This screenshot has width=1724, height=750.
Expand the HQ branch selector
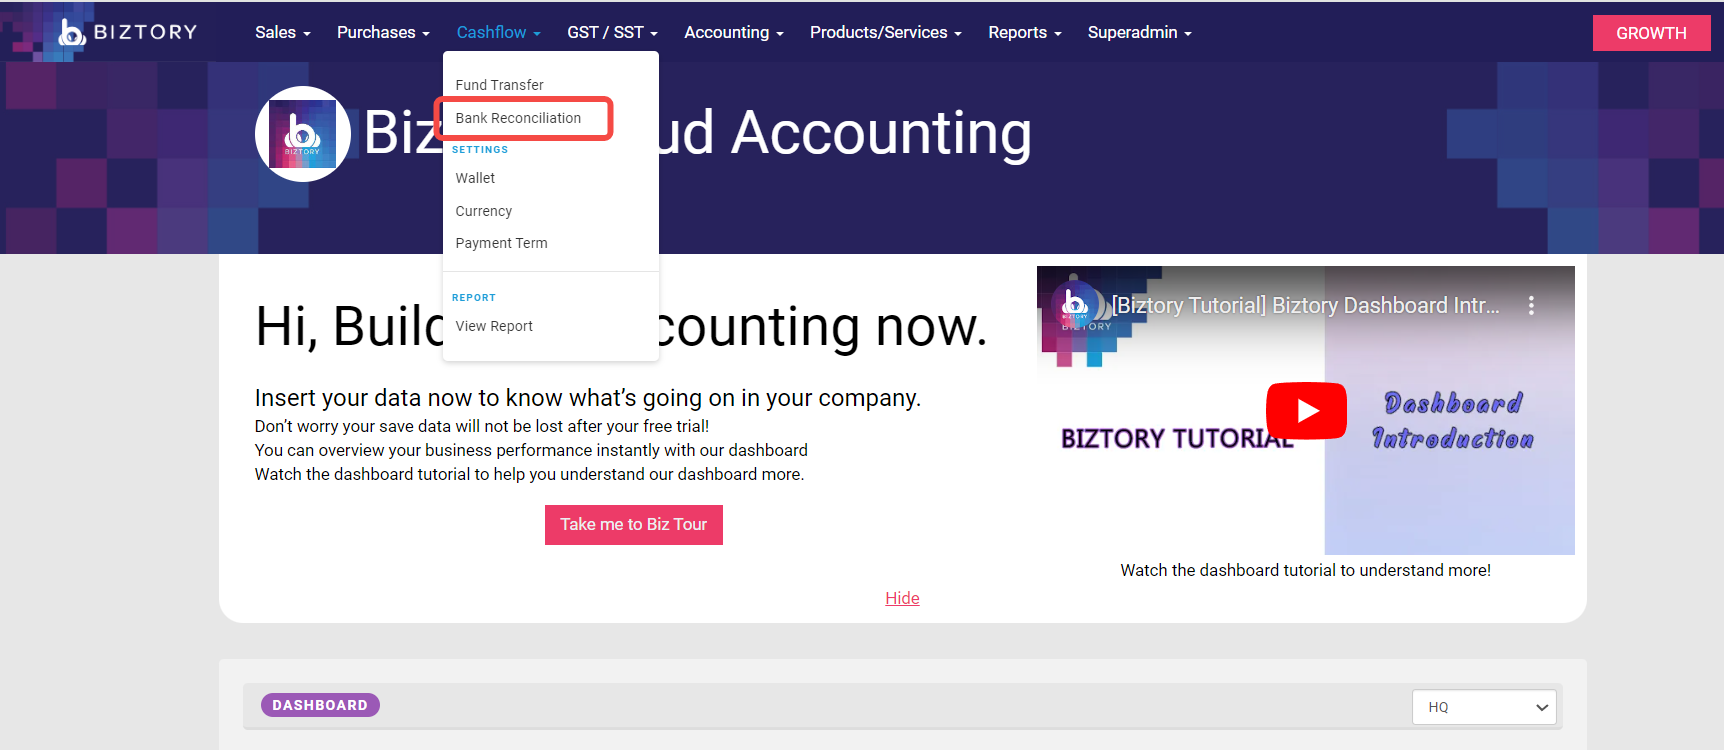(1485, 707)
